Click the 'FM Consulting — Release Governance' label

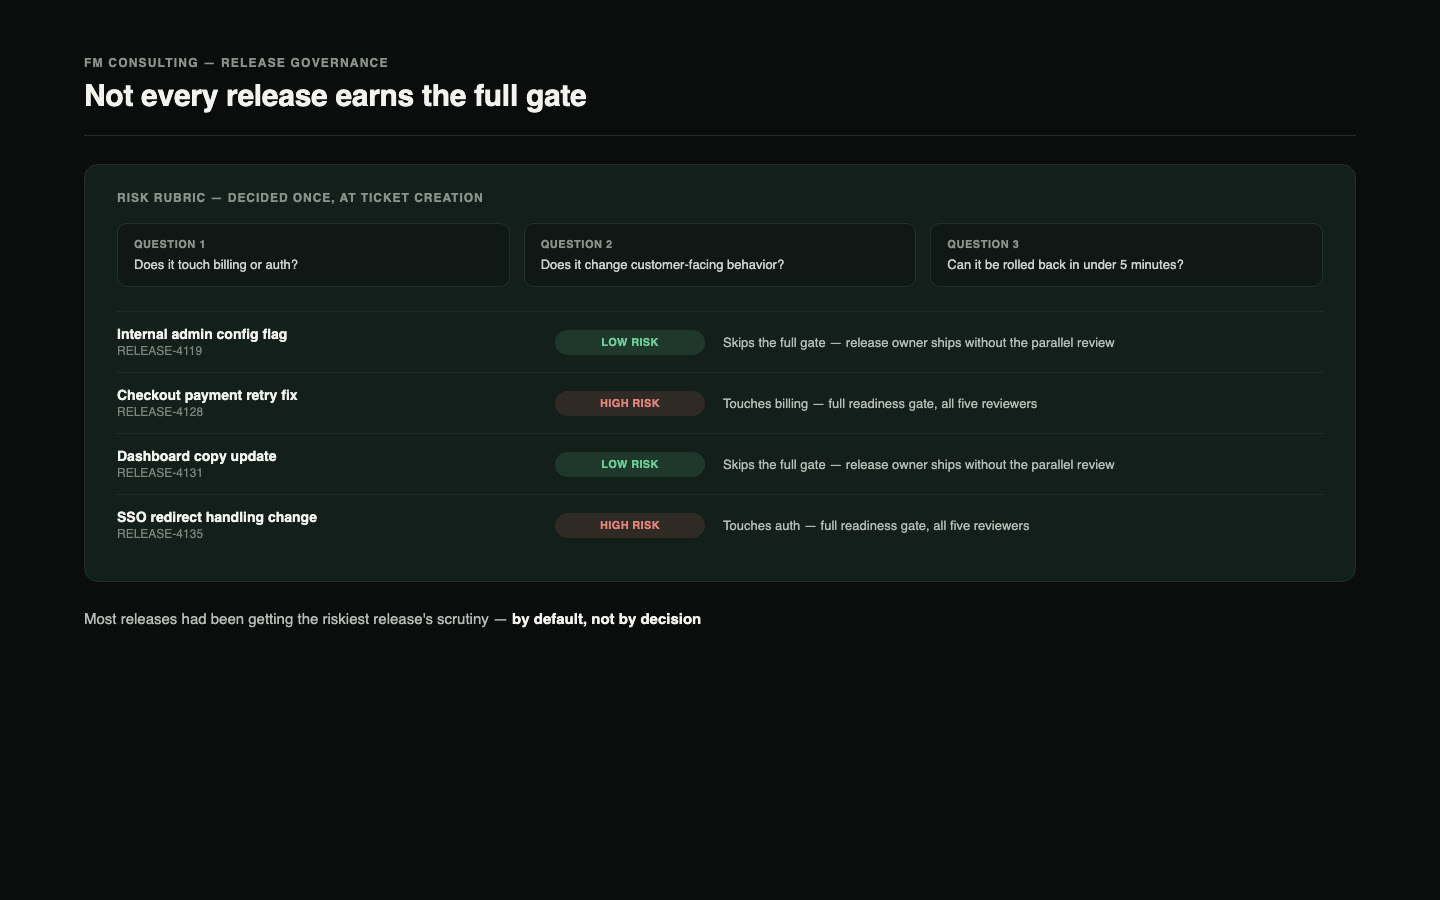[236, 62]
